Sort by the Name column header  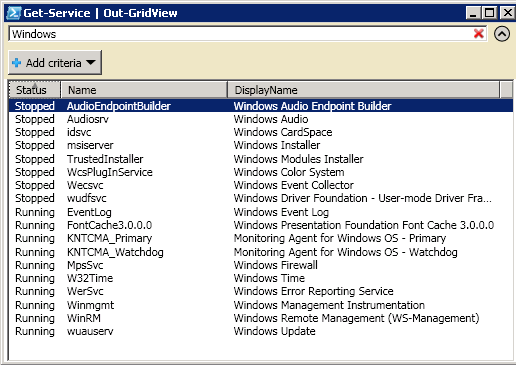pyautogui.click(x=144, y=90)
